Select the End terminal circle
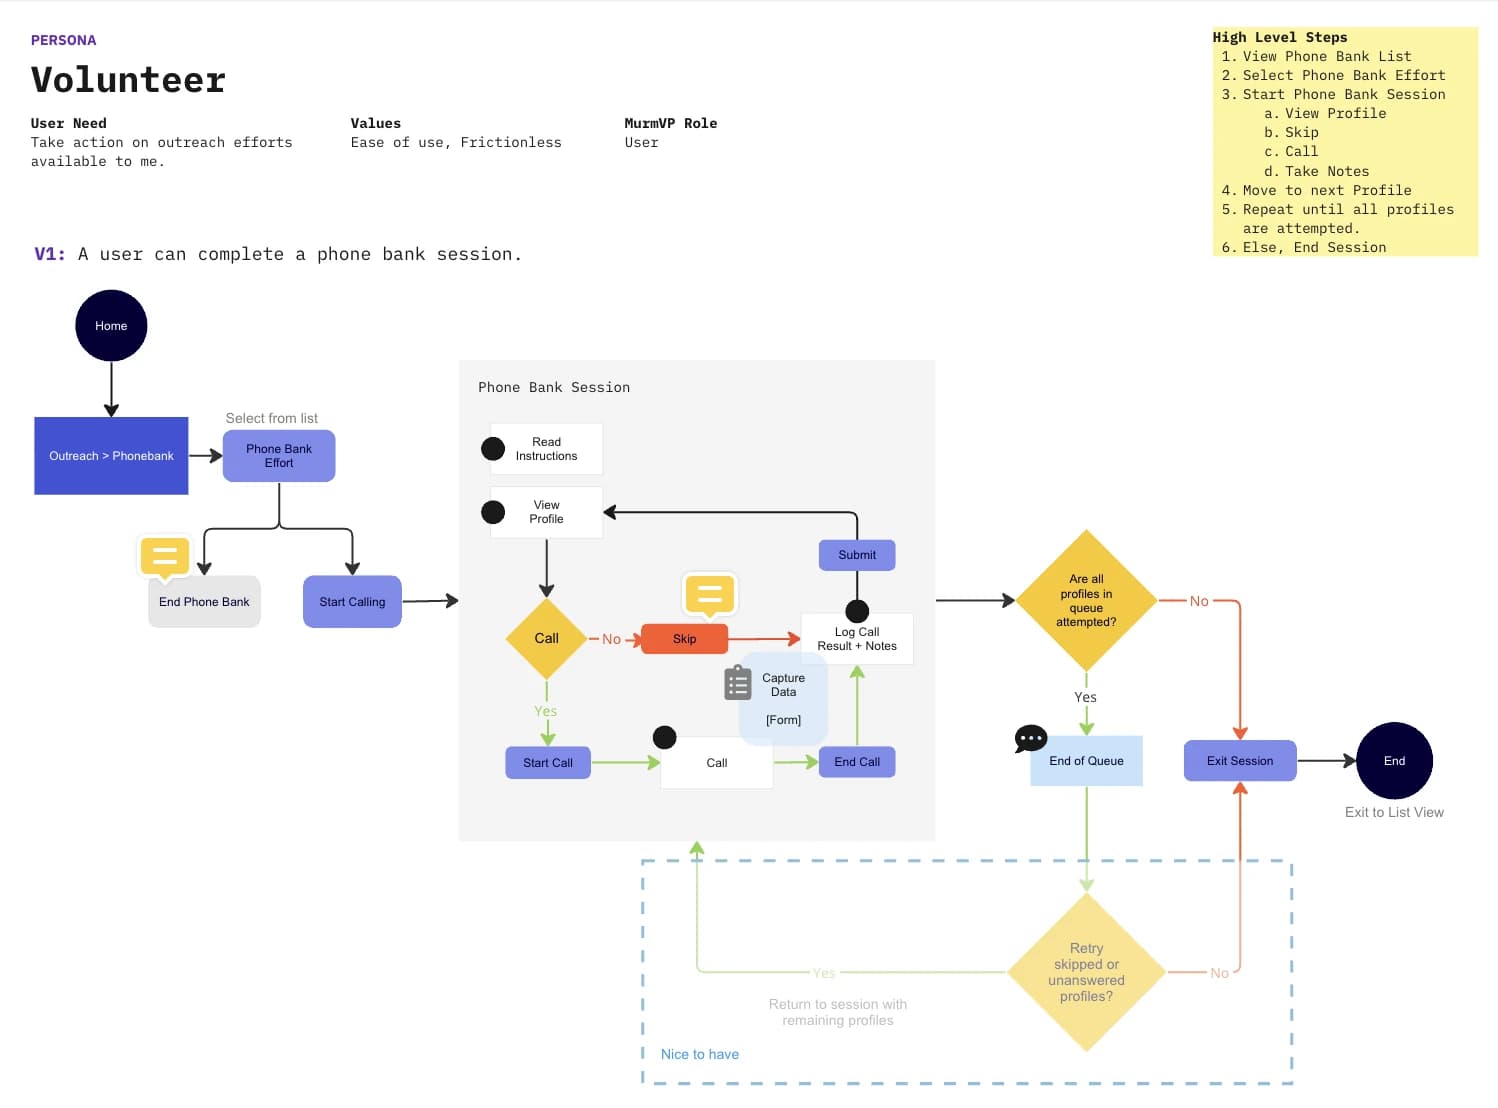This screenshot has height=1108, width=1498. 1394,760
